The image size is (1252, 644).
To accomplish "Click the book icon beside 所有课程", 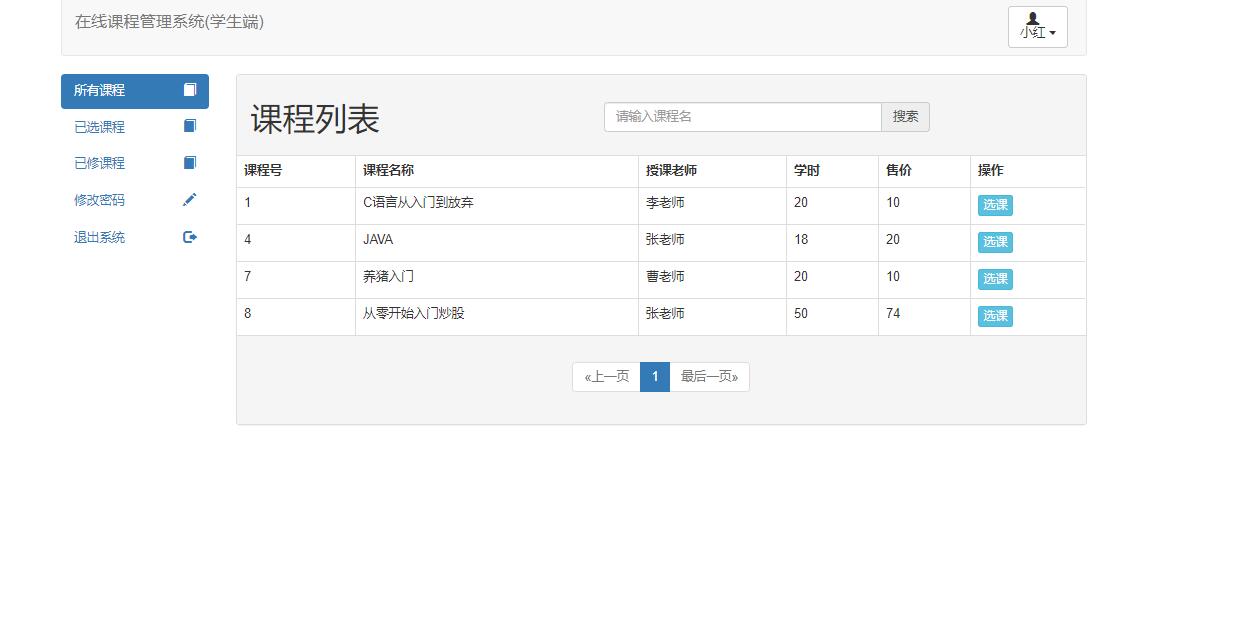I will point(189,90).
